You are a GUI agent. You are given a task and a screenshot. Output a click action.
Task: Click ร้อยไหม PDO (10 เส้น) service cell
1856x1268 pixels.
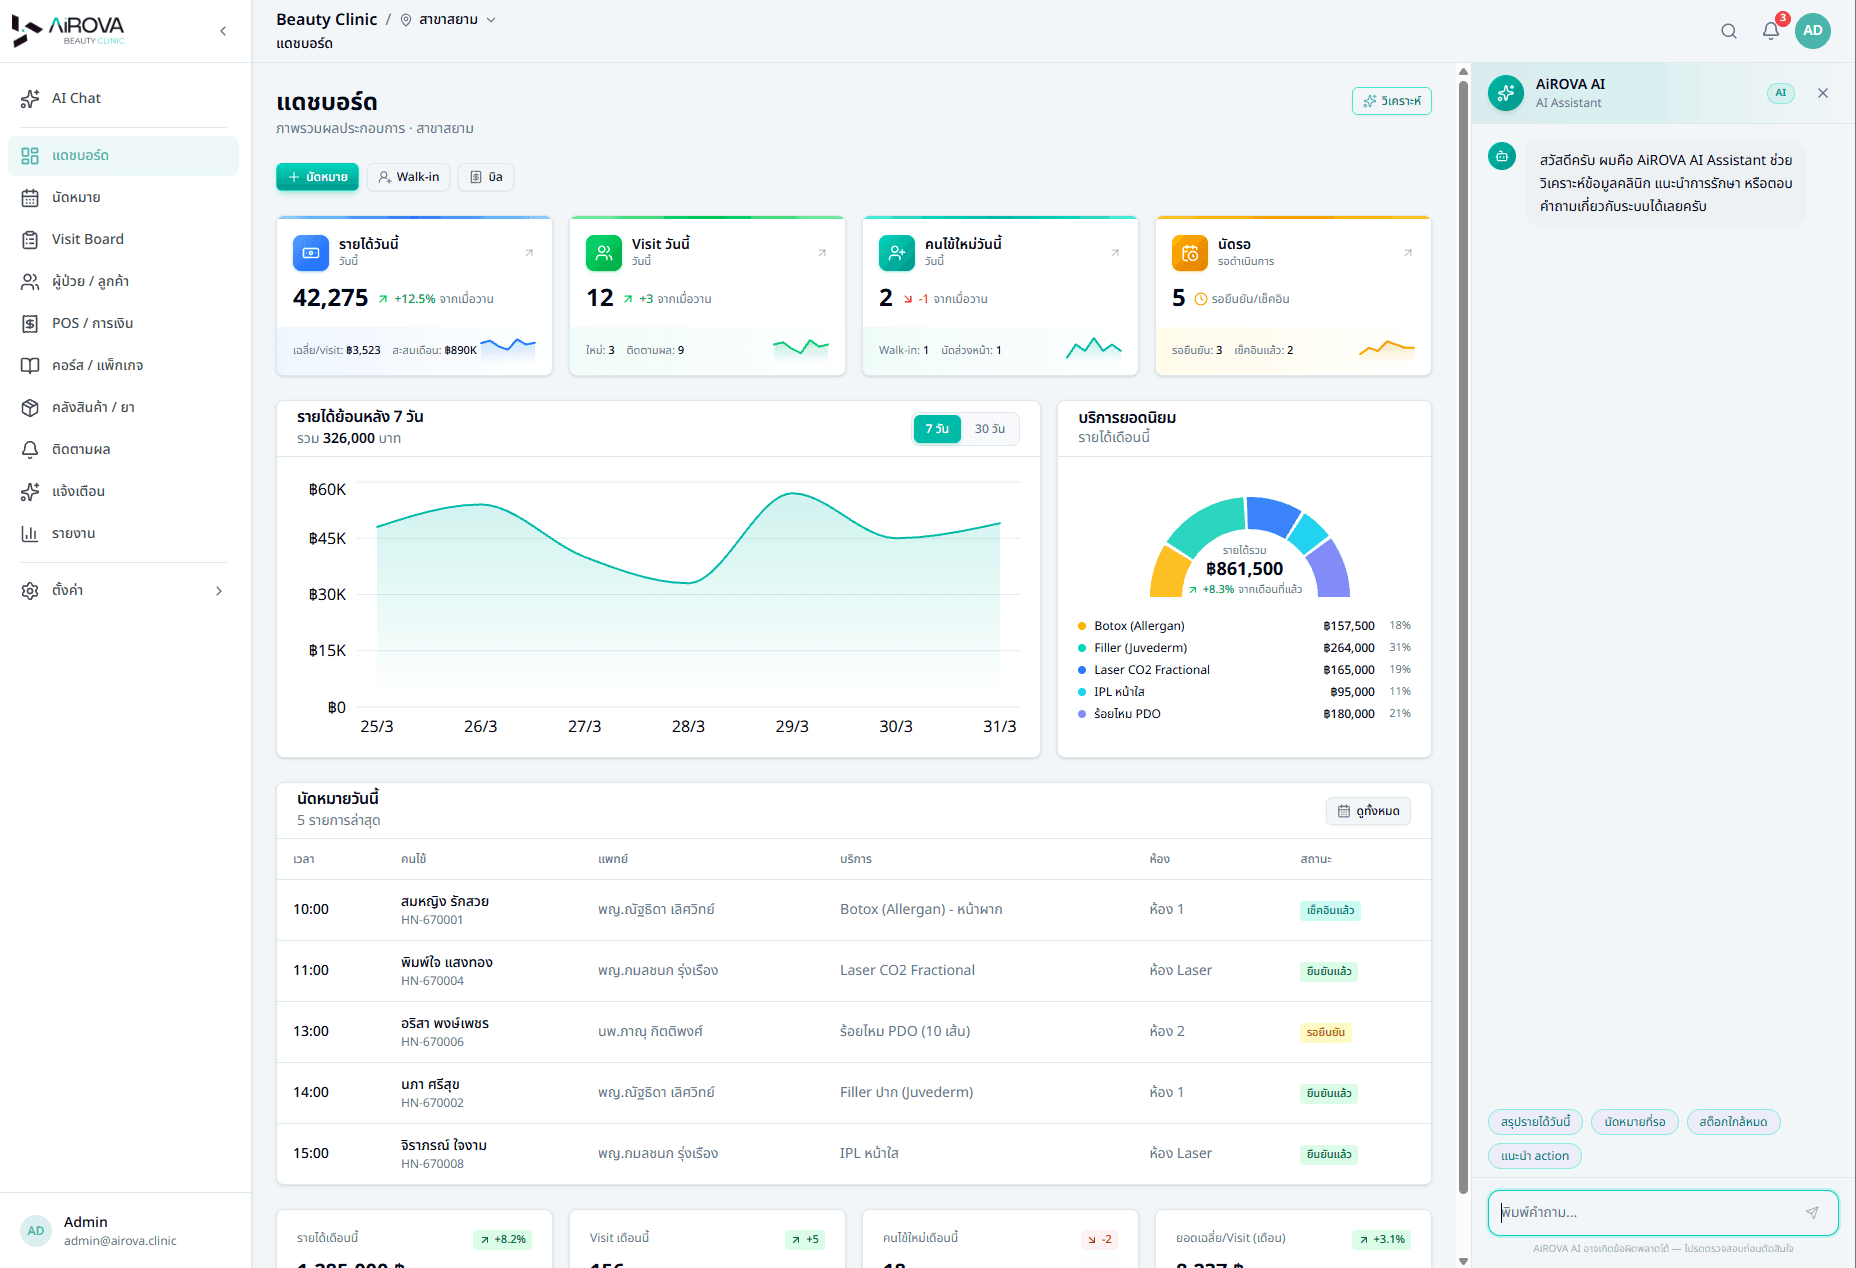point(905,1031)
